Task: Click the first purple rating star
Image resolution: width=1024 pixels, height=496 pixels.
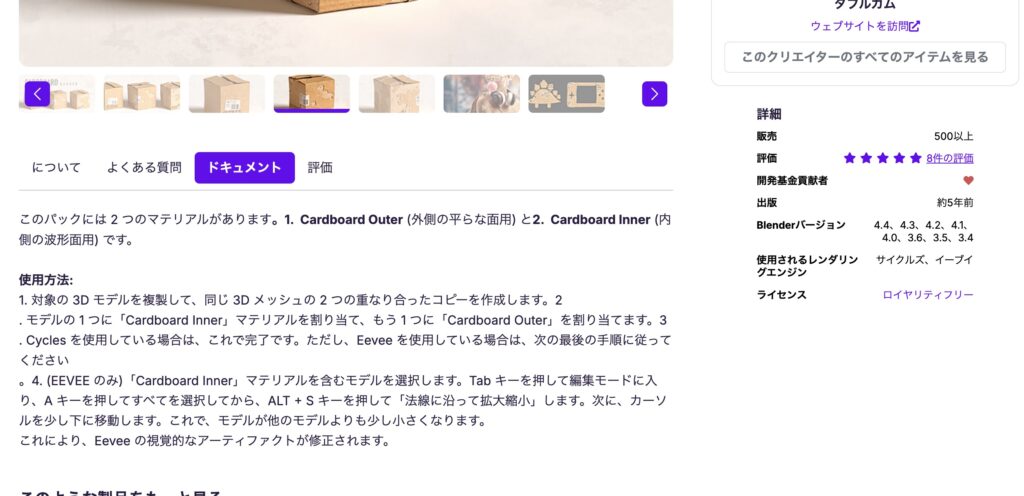Action: tap(849, 158)
